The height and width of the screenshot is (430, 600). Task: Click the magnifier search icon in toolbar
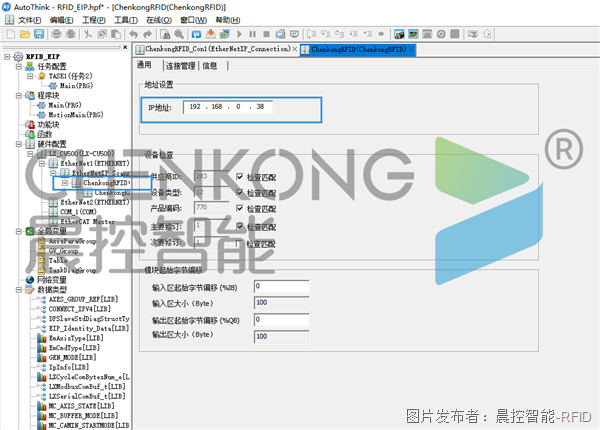179,34
